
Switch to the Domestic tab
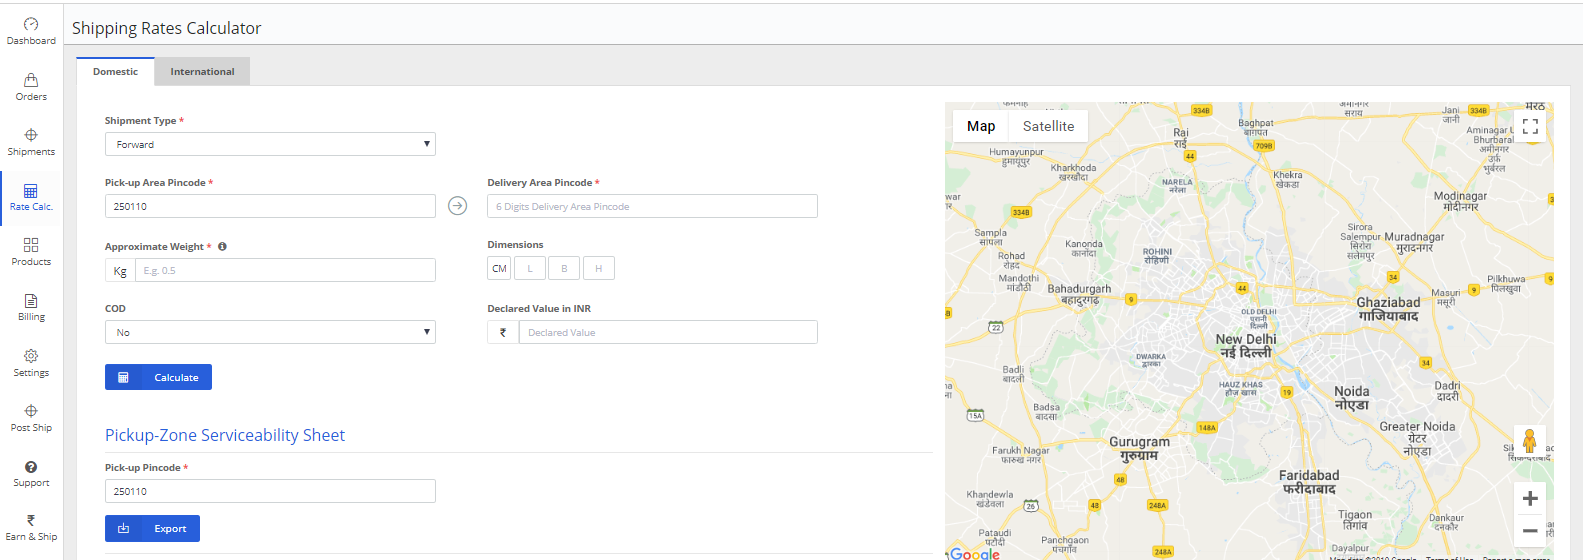(115, 71)
